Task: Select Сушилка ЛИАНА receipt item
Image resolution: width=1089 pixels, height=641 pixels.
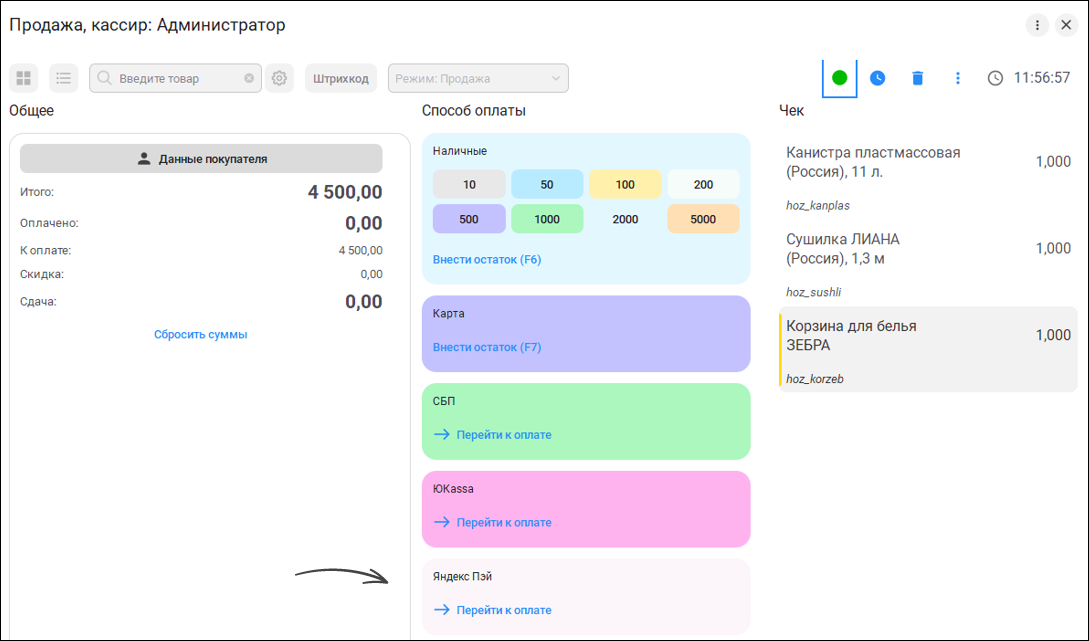Action: point(928,263)
